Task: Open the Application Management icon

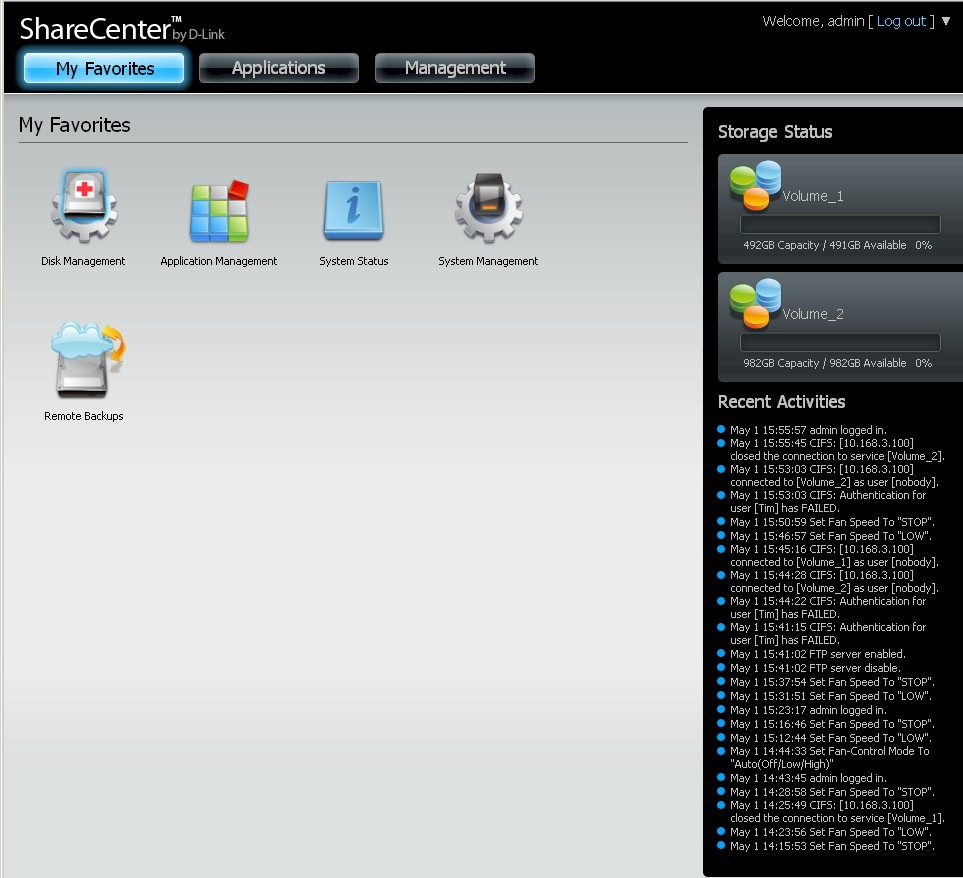Action: click(219, 211)
